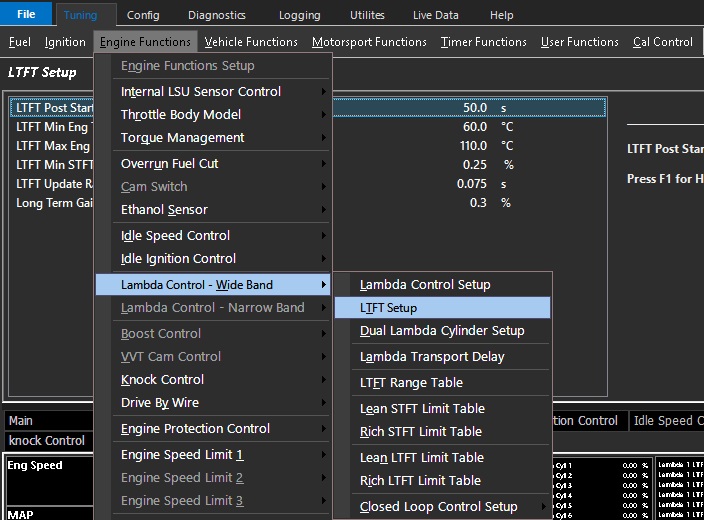
Task: Open Lambda Transport Delay
Action: click(x=442, y=357)
